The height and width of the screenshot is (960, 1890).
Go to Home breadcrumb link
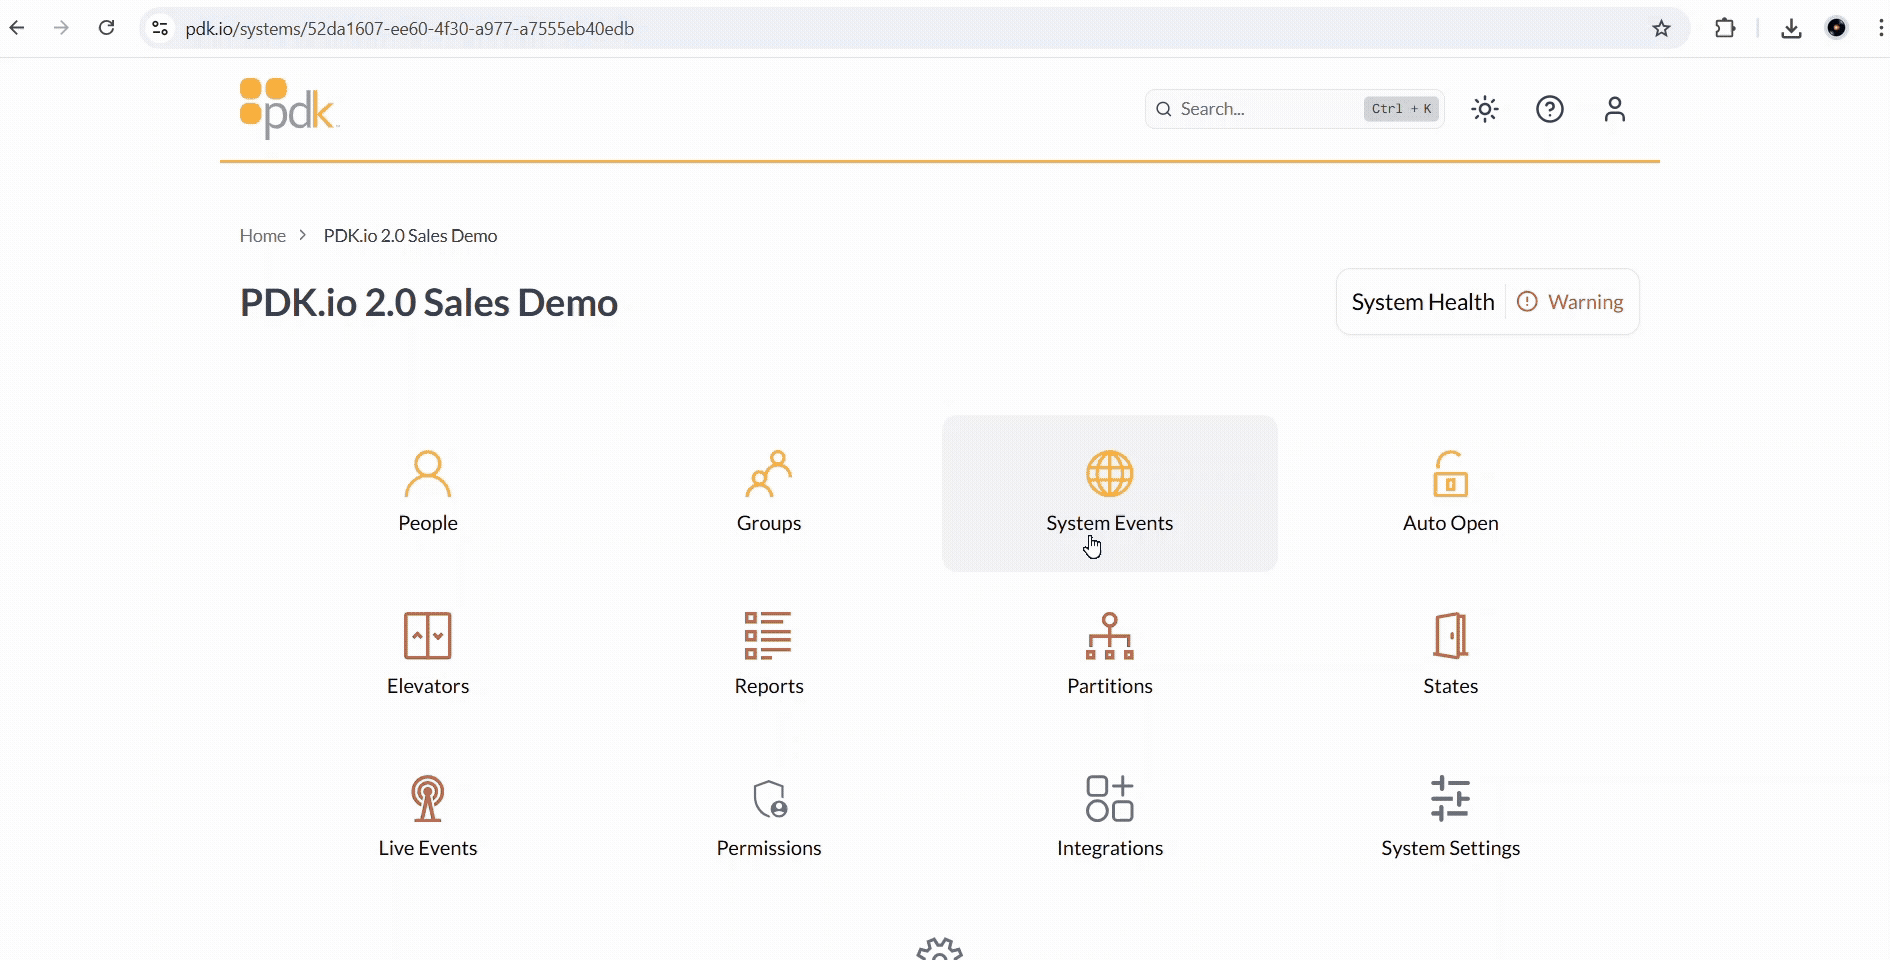pyautogui.click(x=263, y=236)
